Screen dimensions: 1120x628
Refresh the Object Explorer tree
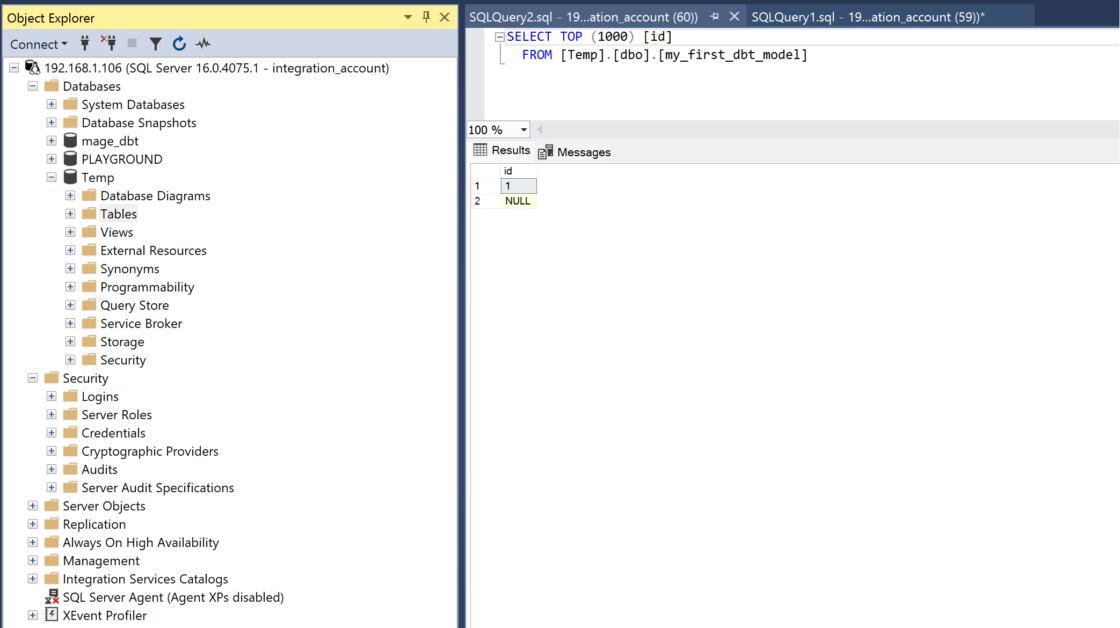click(x=179, y=44)
